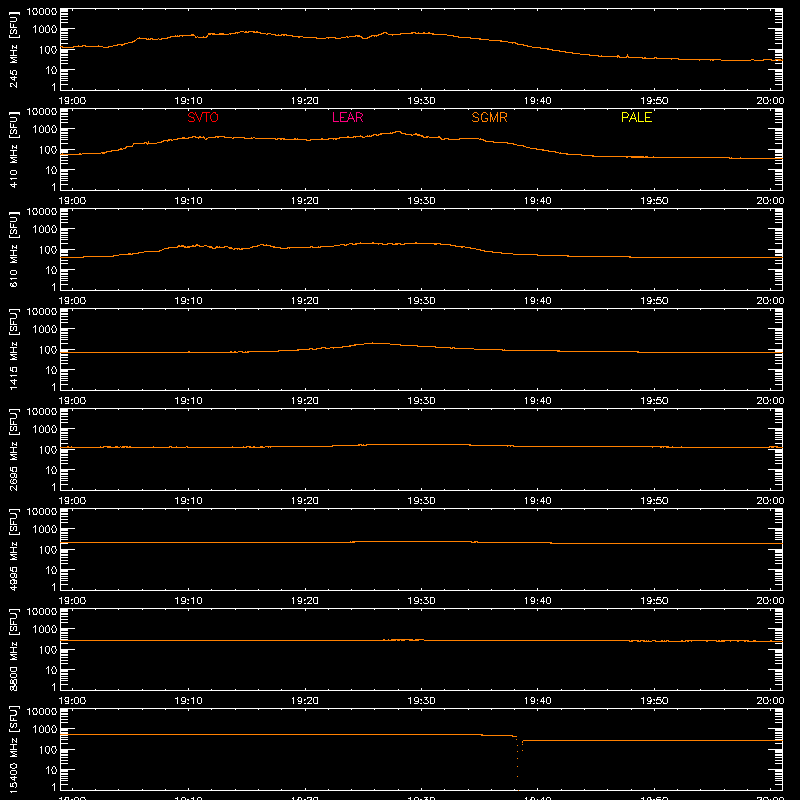Click the 19:10 tick under the 410 MHz plot
The width and height of the screenshot is (800, 800).
188,201
